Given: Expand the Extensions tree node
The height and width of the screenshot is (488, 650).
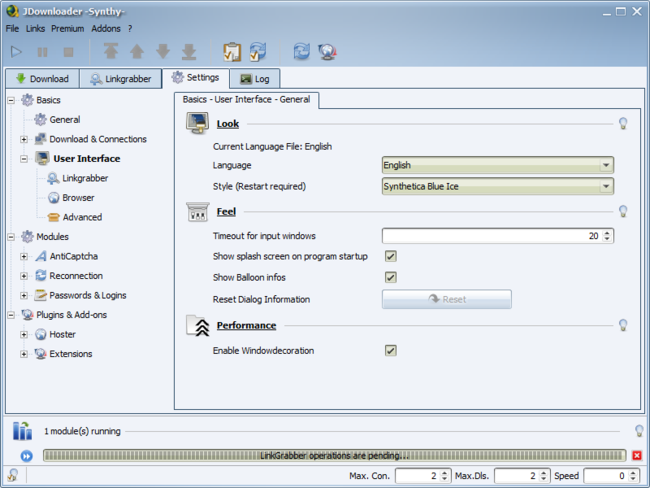Looking at the screenshot, I should pos(24,354).
